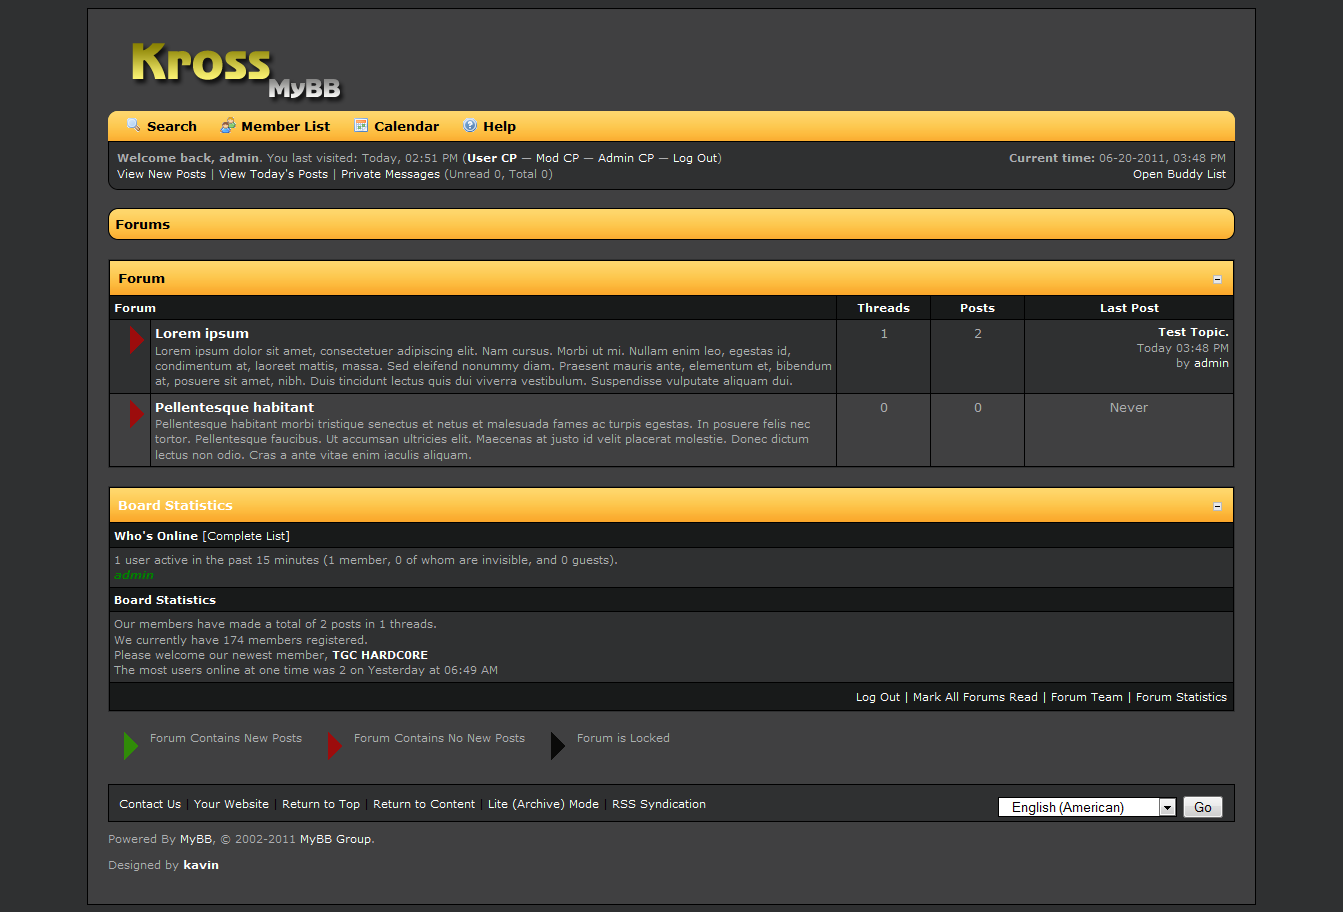Image resolution: width=1343 pixels, height=912 pixels.
Task: Collapse the Board Statistics section
Action: (1217, 506)
